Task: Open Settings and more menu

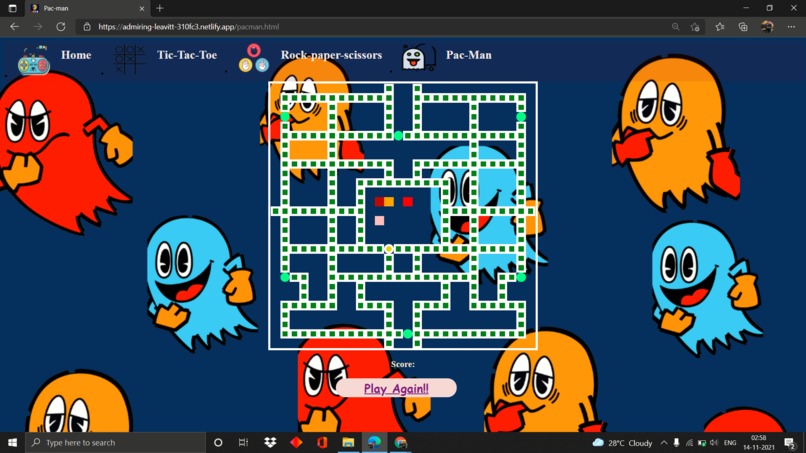Action: [x=791, y=27]
